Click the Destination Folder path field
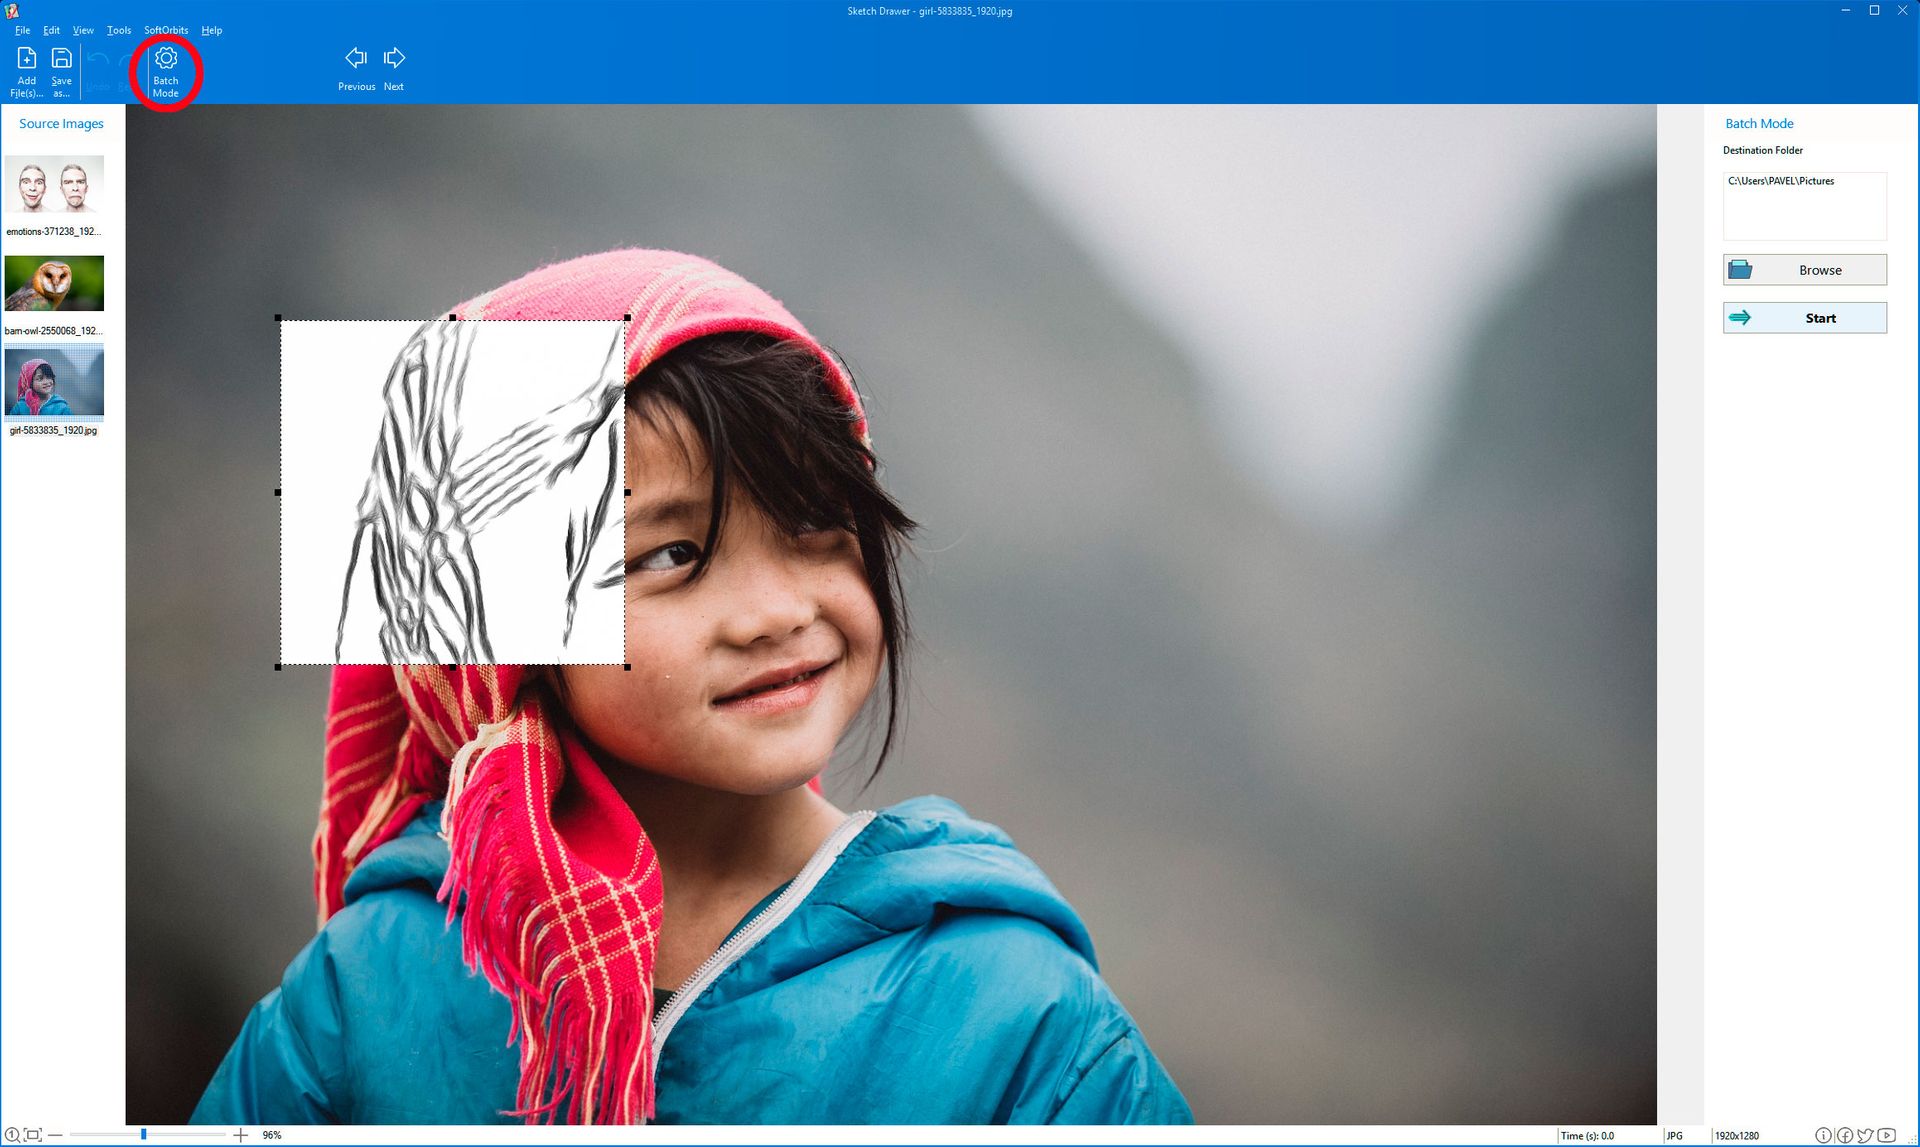This screenshot has height=1147, width=1920. pyautogui.click(x=1804, y=205)
